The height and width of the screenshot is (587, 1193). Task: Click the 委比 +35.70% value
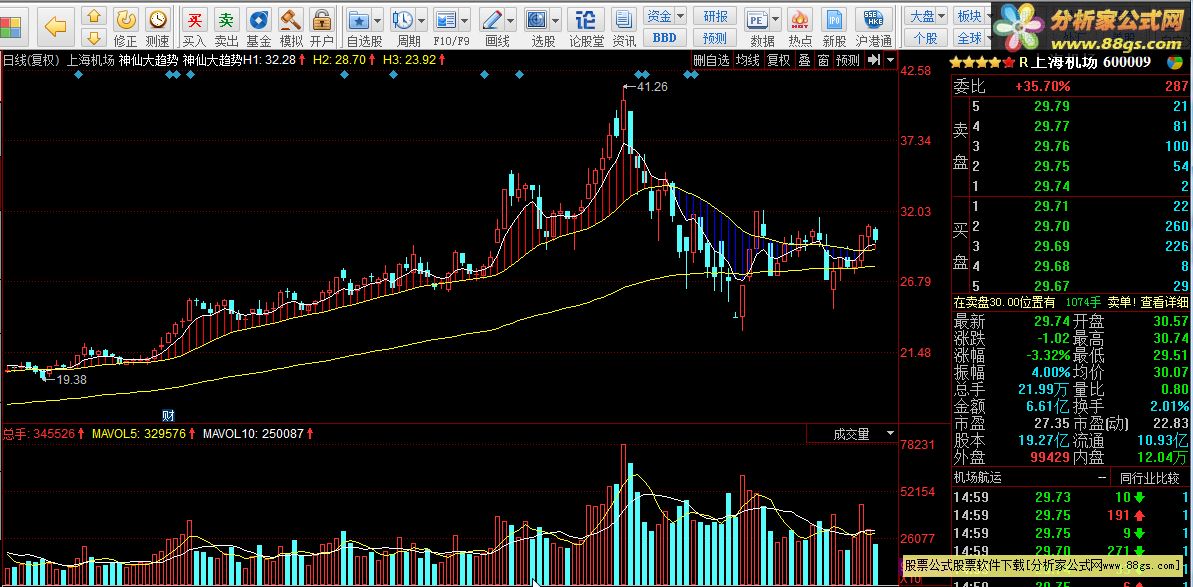pyautogui.click(x=1042, y=87)
